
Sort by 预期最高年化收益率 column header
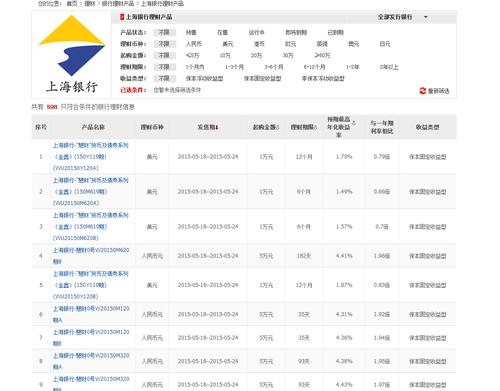click(341, 127)
